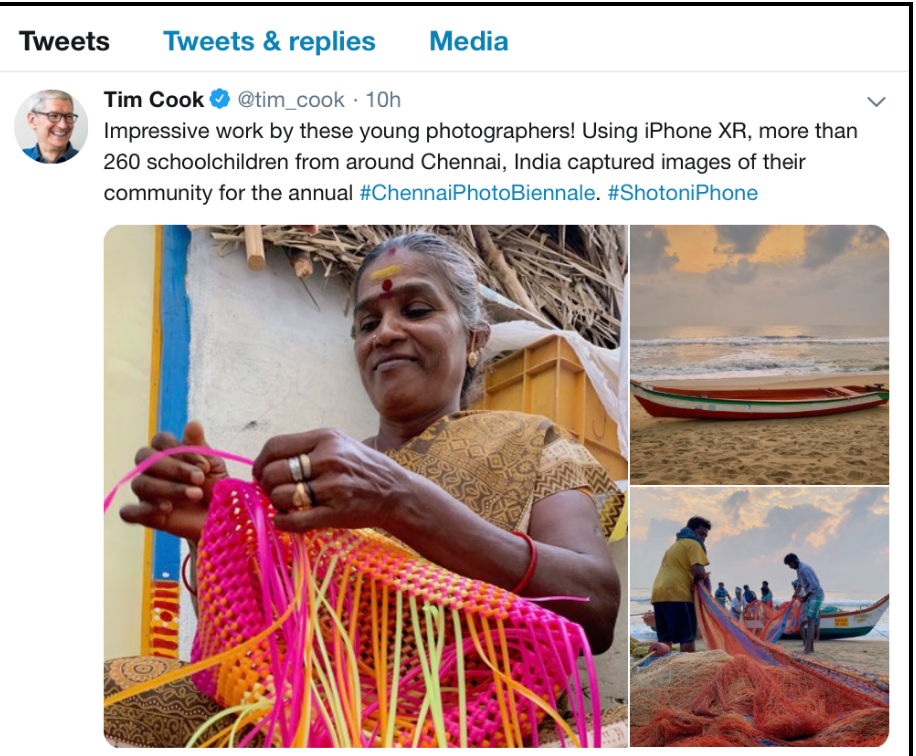This screenshot has width=916, height=756.
Task: Open the Media tab
Action: [469, 41]
